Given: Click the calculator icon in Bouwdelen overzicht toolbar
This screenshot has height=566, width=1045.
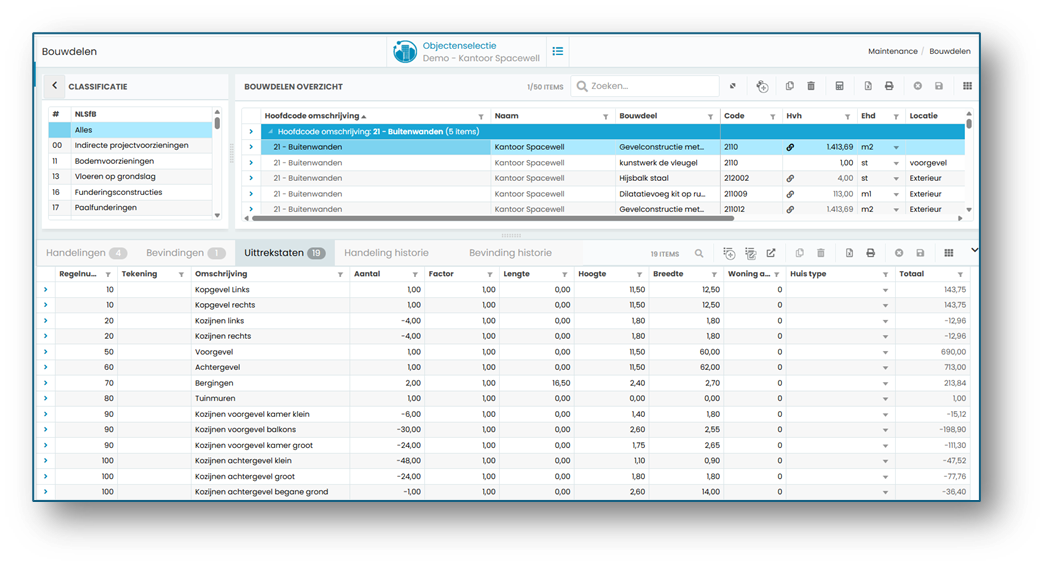Looking at the screenshot, I should pyautogui.click(x=840, y=86).
